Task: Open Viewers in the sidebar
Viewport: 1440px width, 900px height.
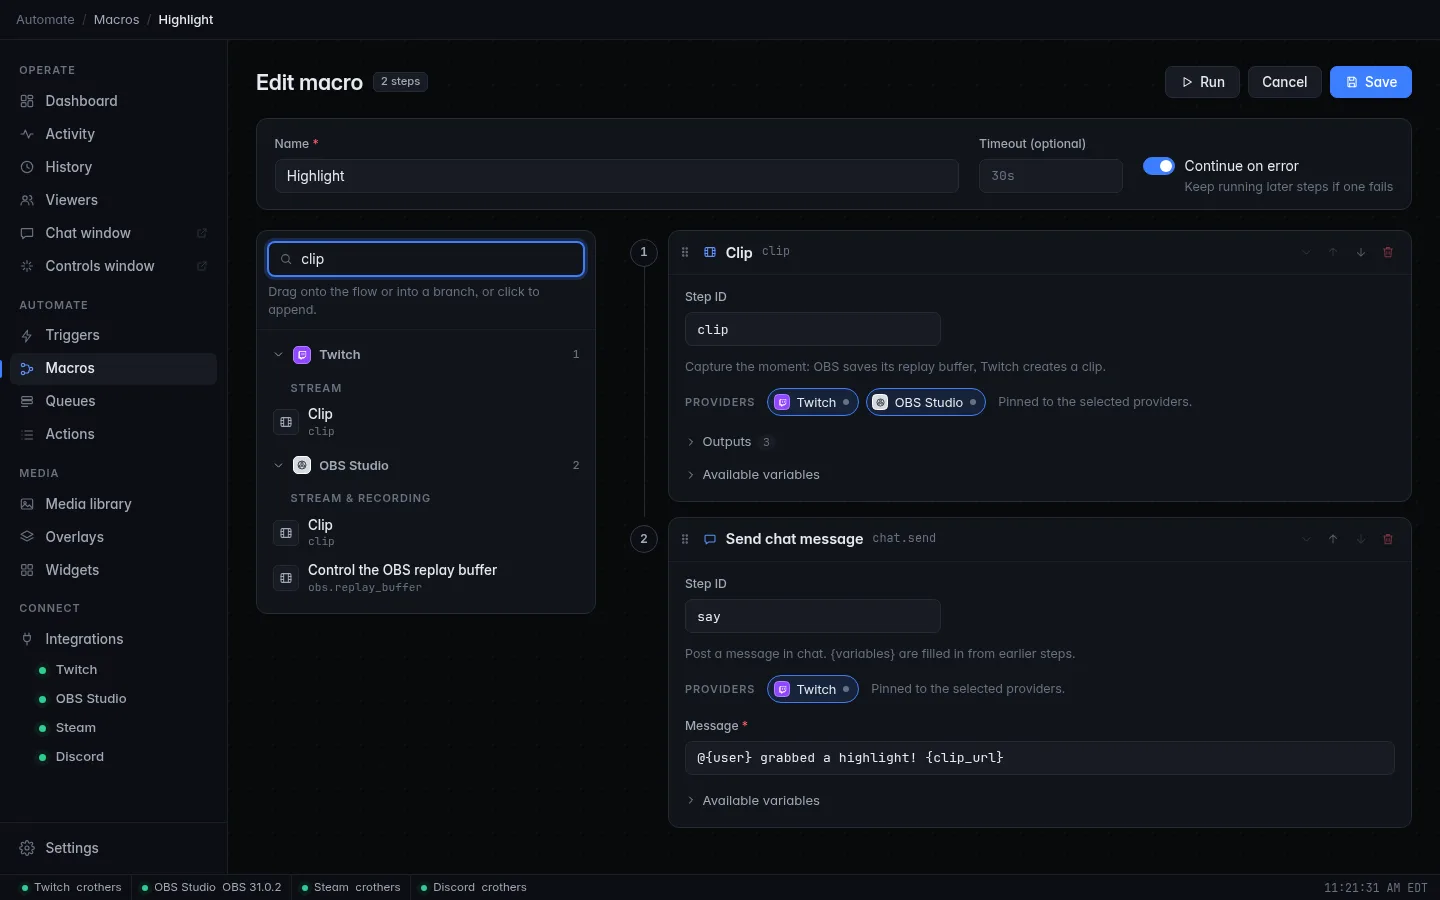Action: (113, 200)
